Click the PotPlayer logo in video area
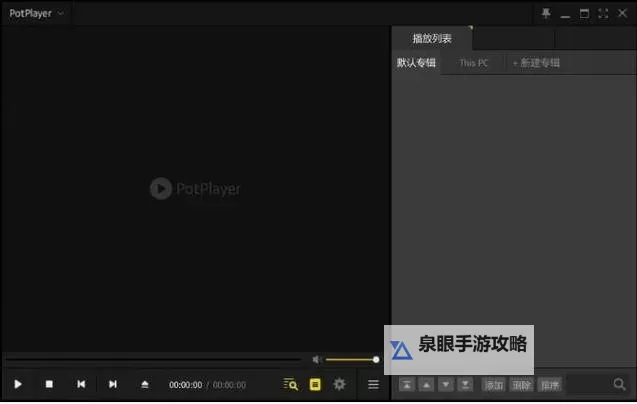 coord(195,189)
